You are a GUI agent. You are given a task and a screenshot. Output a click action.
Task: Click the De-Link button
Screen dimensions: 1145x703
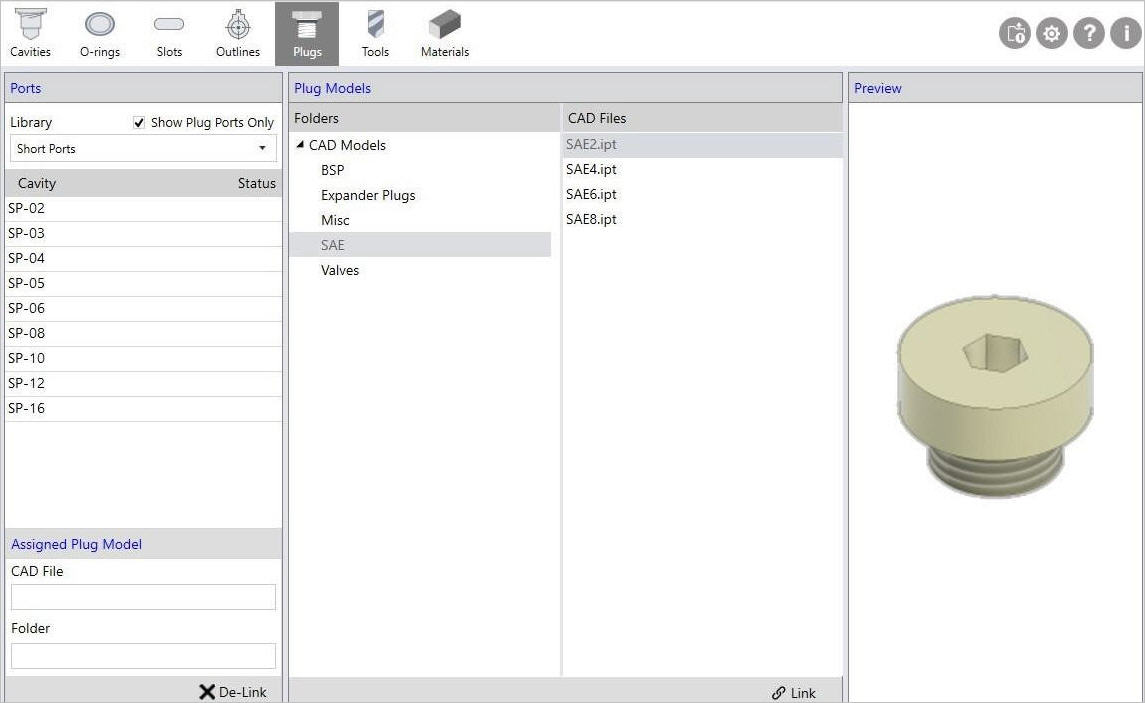(x=233, y=691)
